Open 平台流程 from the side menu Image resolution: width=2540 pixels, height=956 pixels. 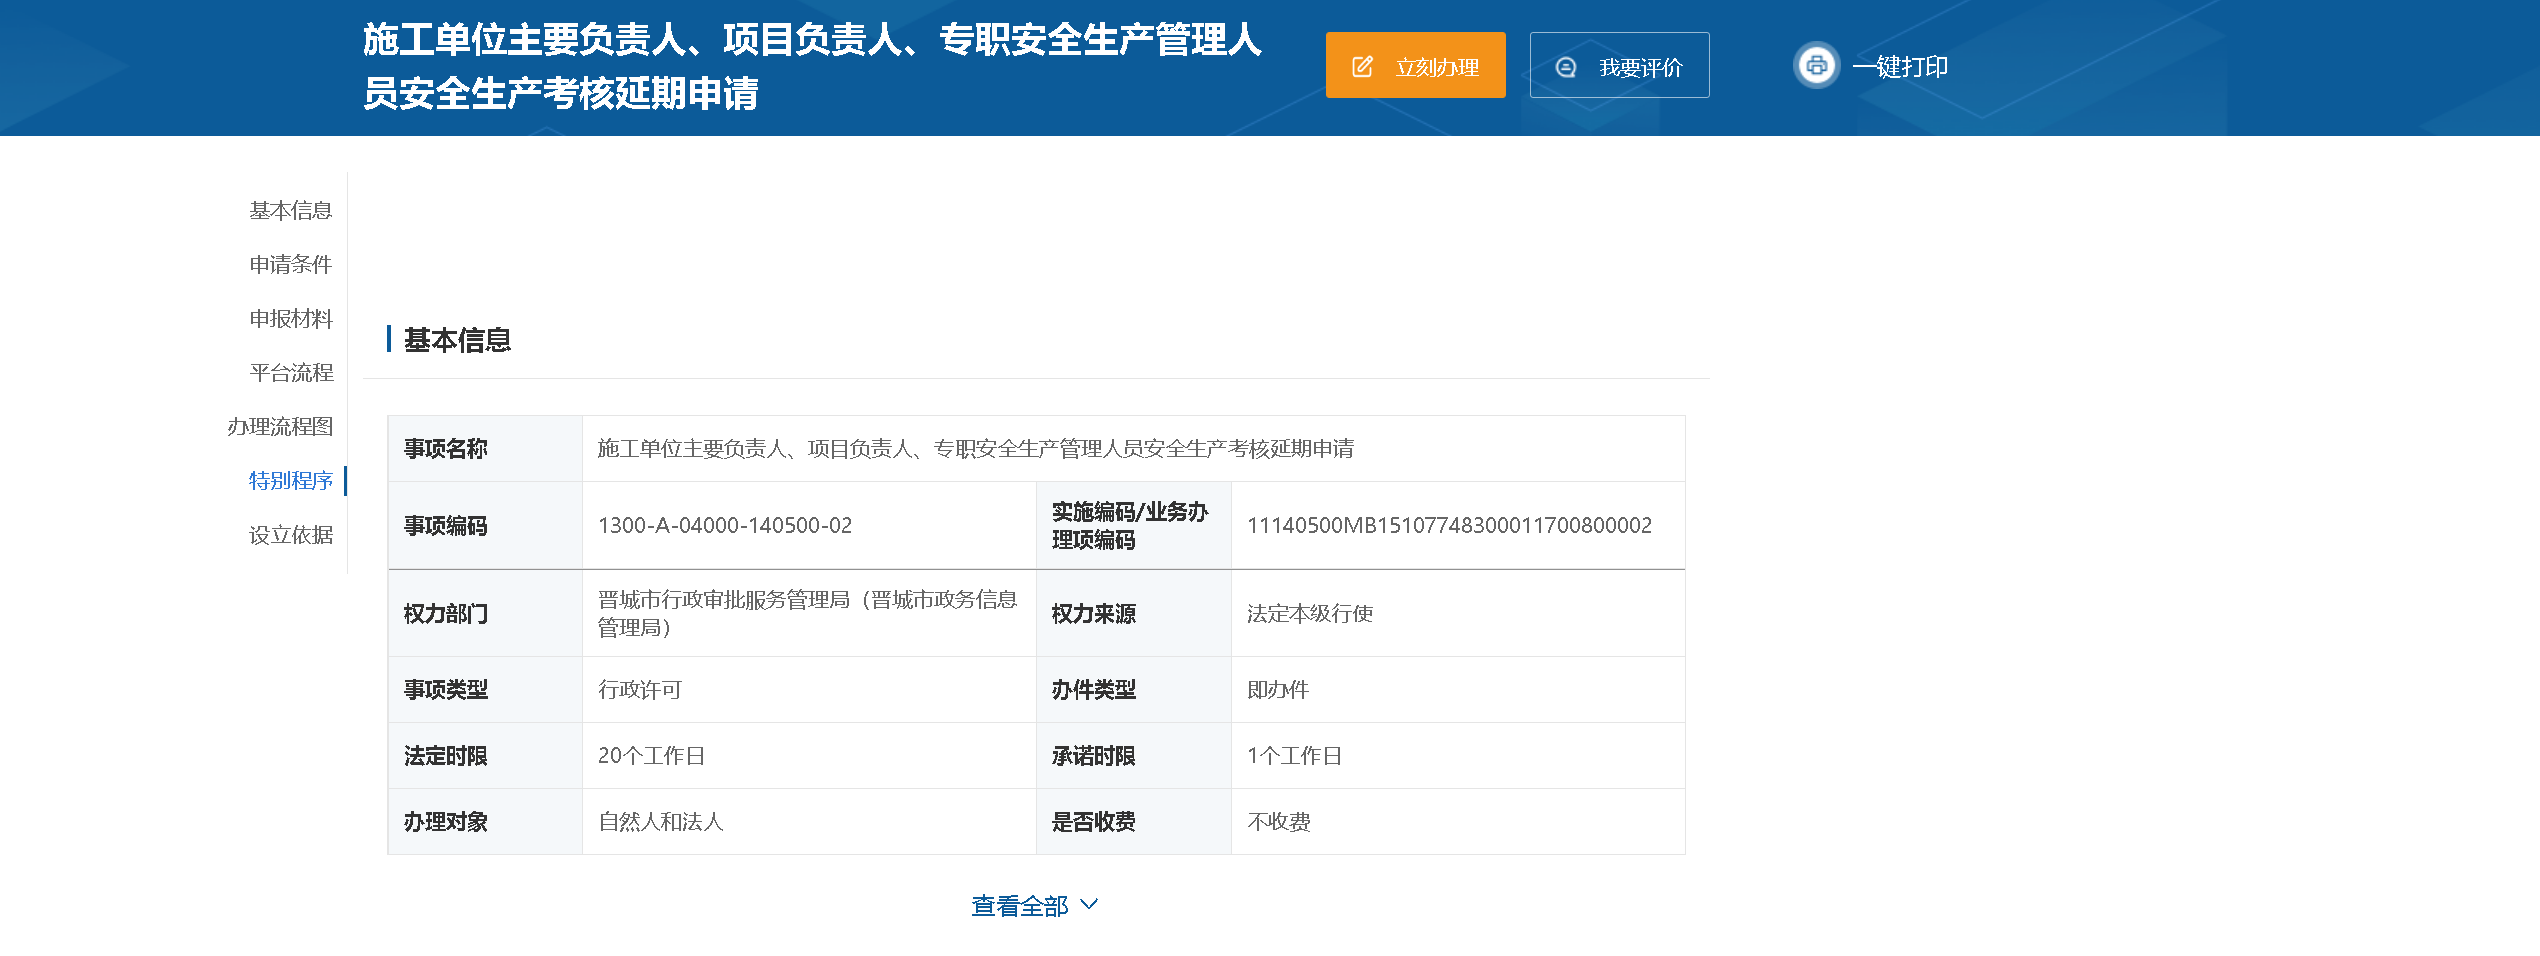pyautogui.click(x=290, y=373)
